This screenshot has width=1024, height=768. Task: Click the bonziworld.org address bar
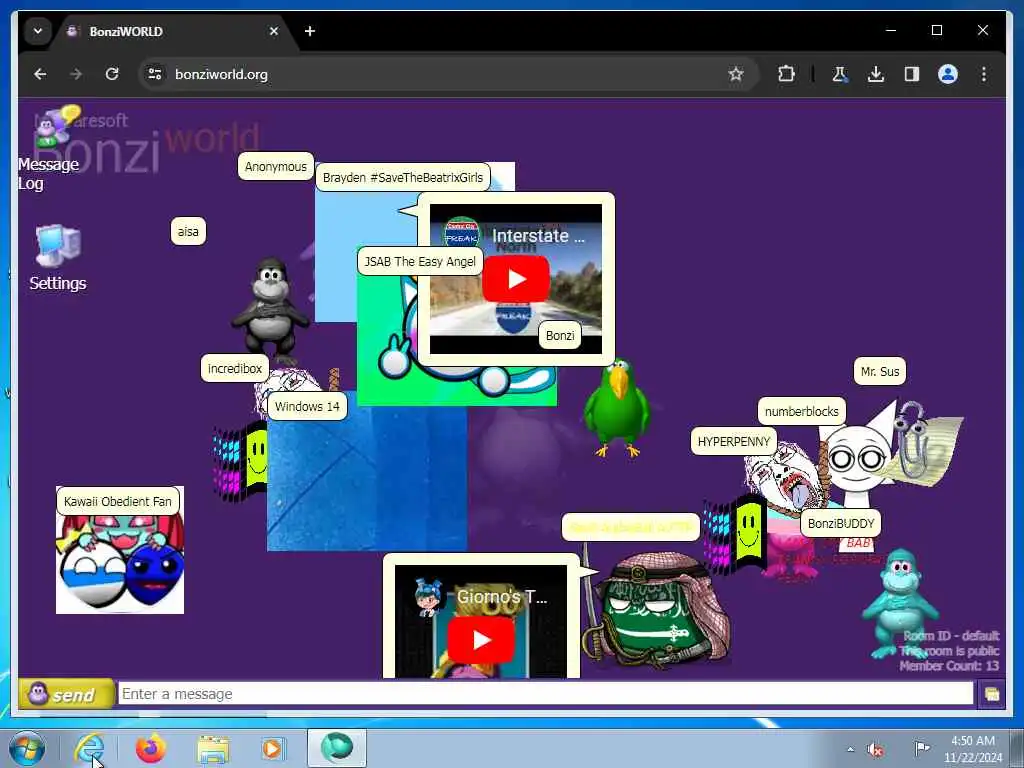tap(447, 74)
